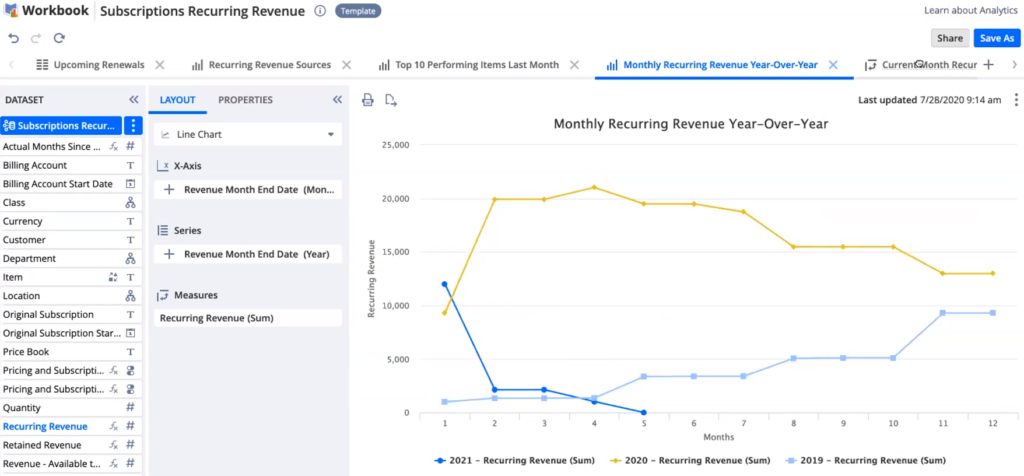Open chart options kebab menu

point(1016,100)
